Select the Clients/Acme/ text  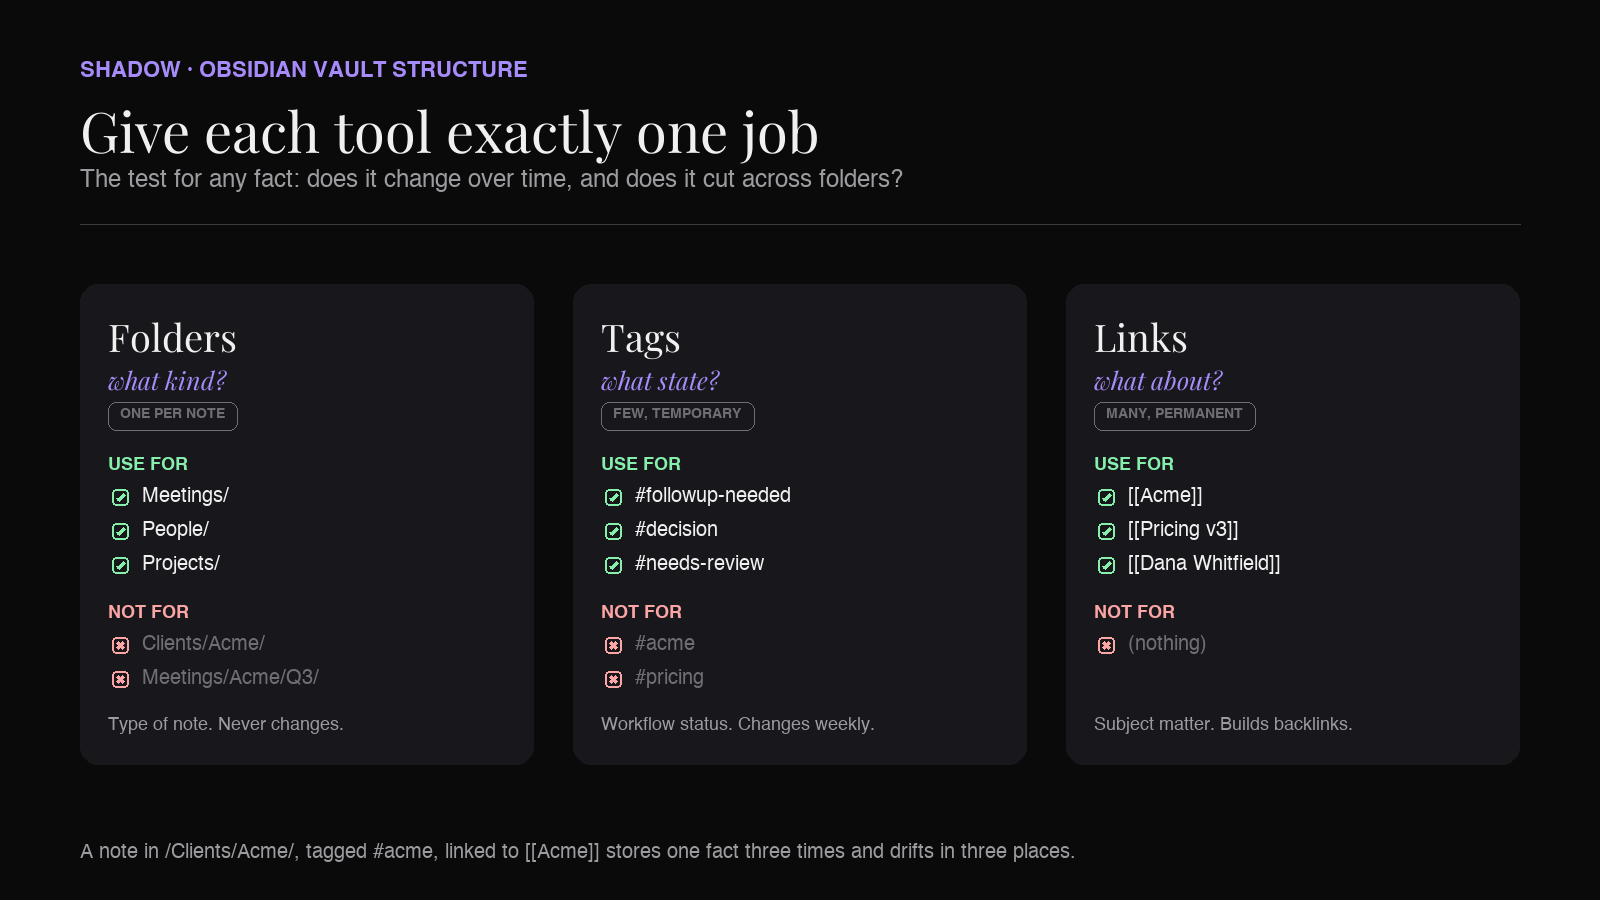pos(204,643)
